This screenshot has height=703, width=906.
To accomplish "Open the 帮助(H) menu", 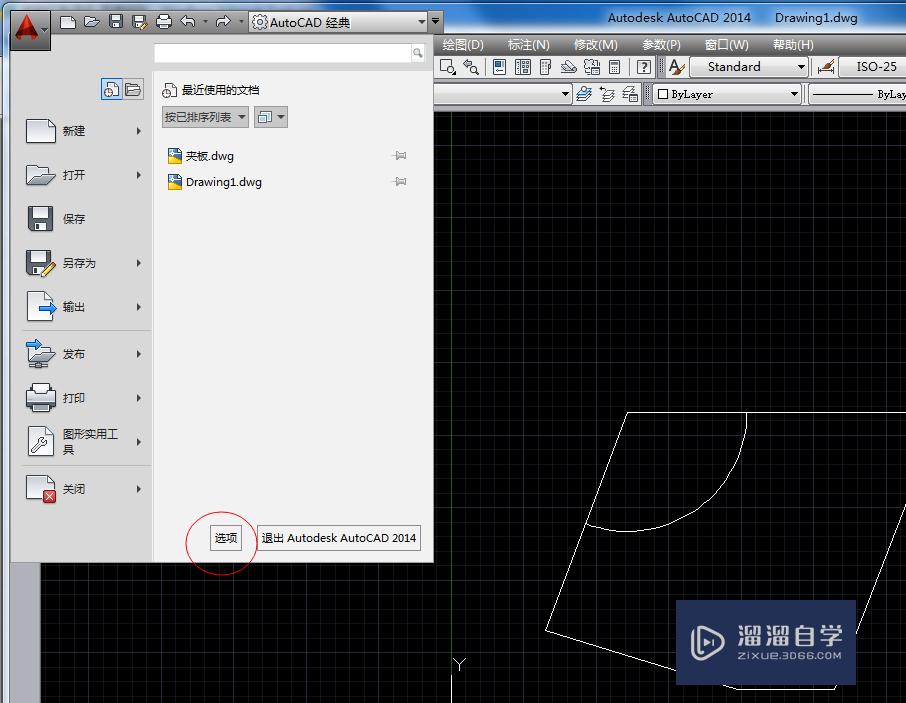I will tap(793, 44).
